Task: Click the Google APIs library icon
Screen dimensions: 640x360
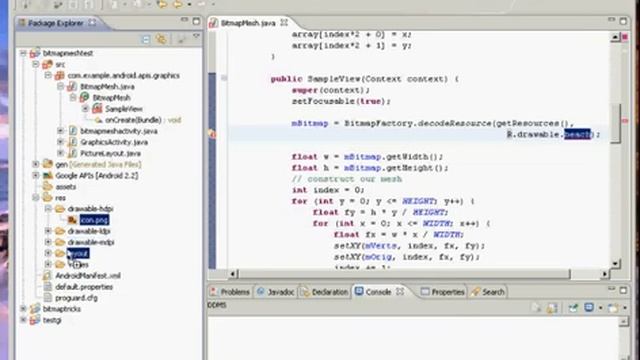Action: coord(48,175)
